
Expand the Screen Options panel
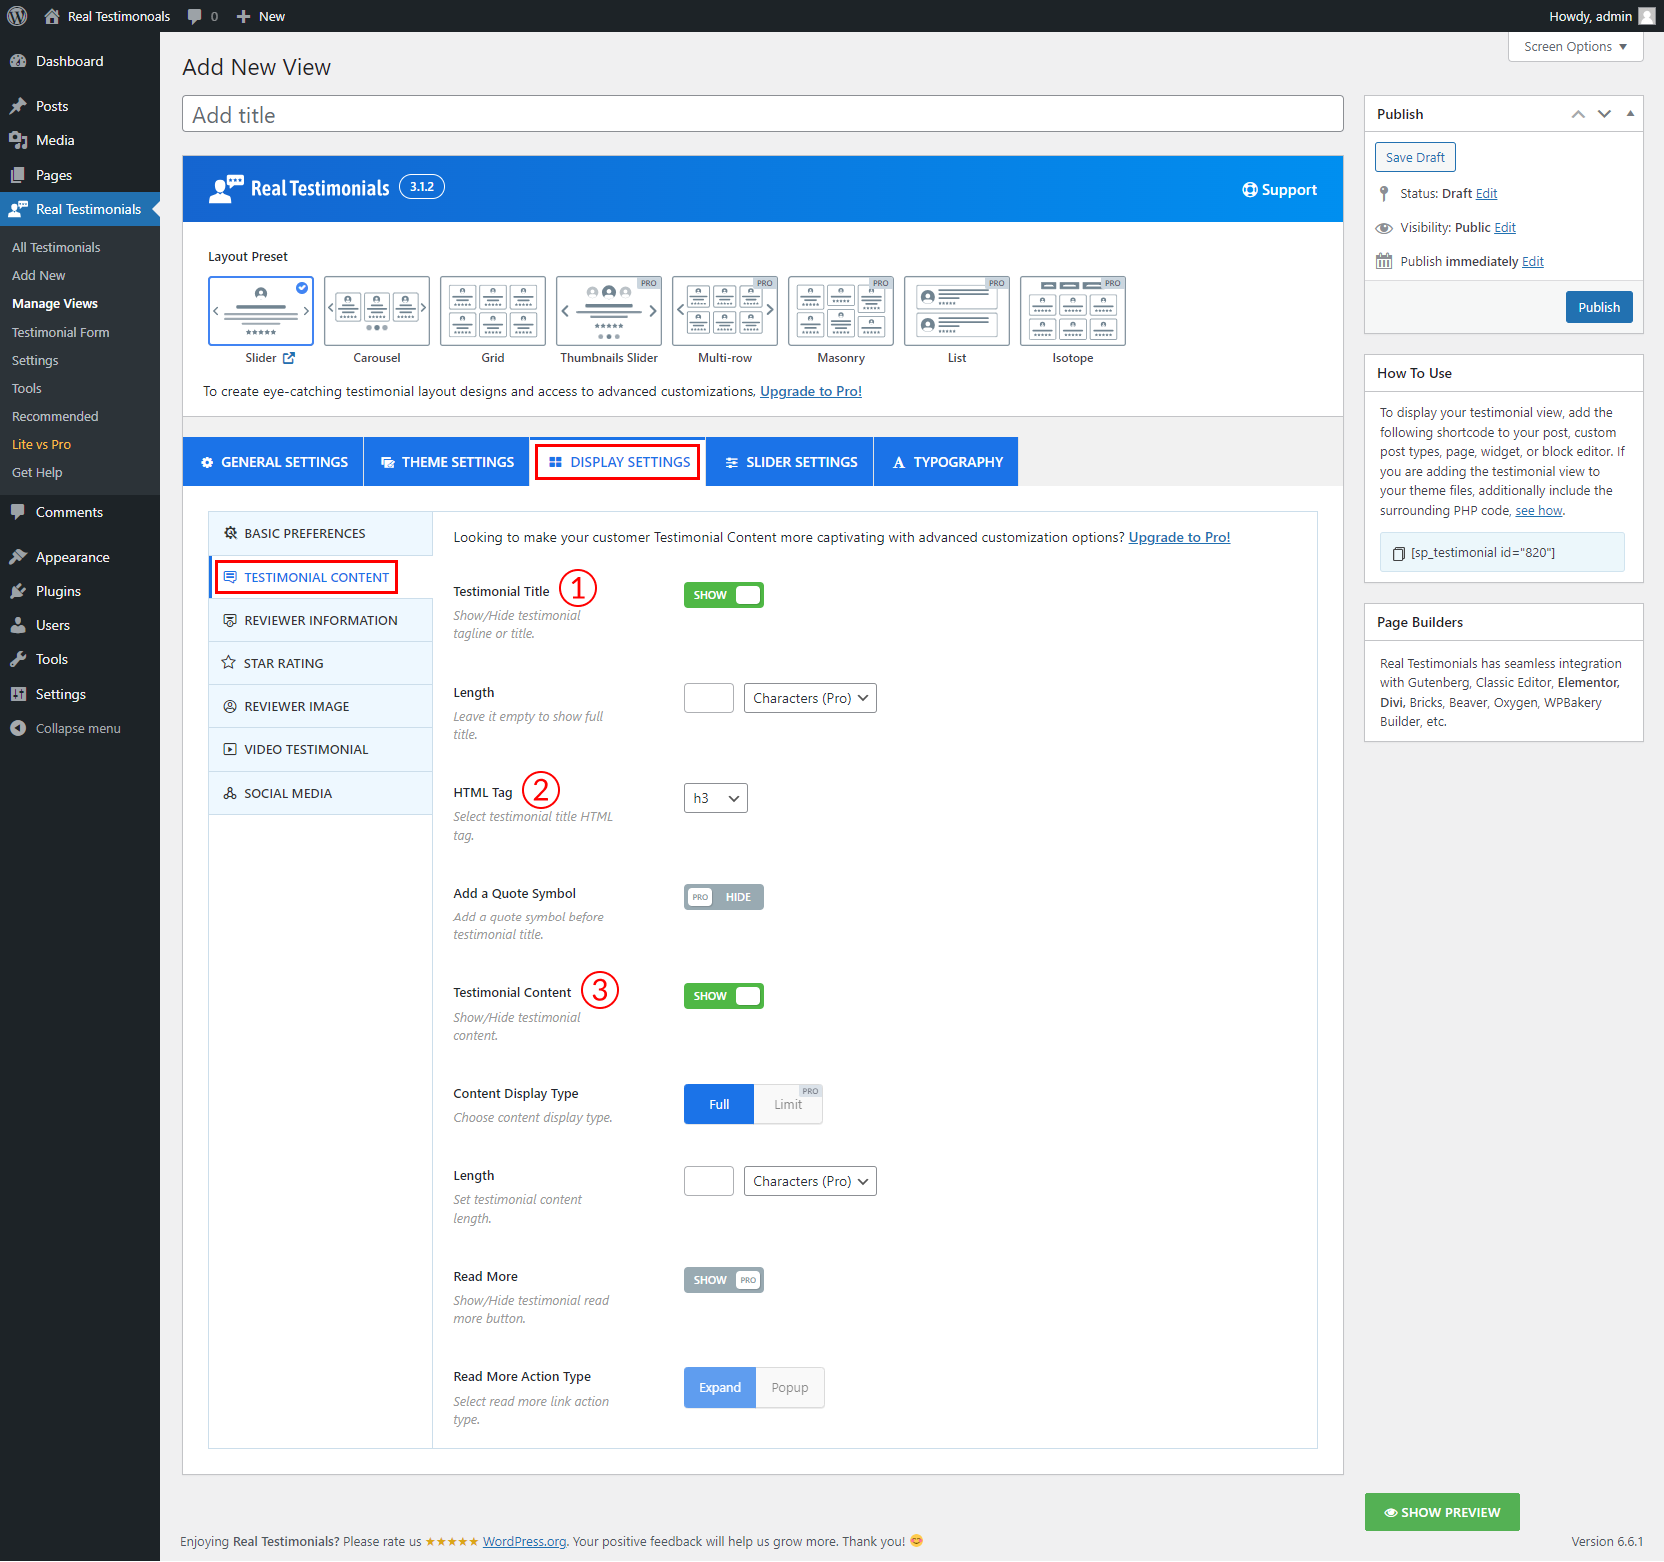click(x=1575, y=47)
